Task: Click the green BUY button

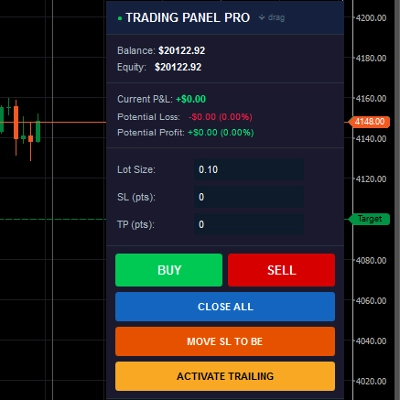Action: click(x=169, y=270)
